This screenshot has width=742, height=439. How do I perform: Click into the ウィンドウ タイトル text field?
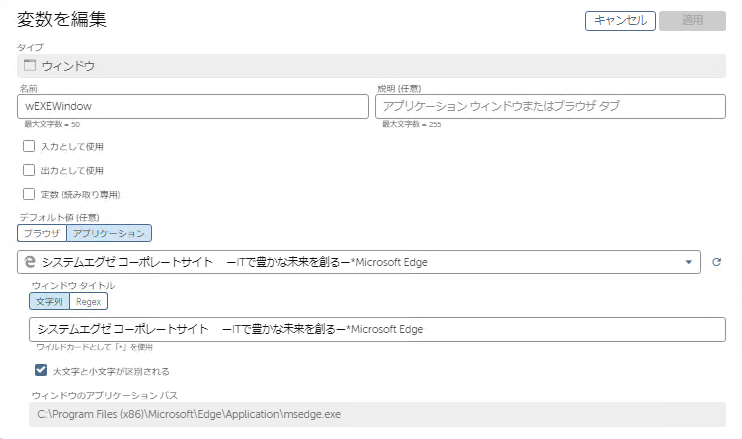click(x=377, y=330)
